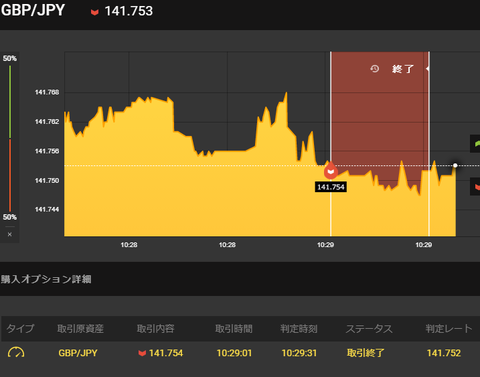Click judgment rate 141.752
This screenshot has height=377, width=480.
coord(444,353)
